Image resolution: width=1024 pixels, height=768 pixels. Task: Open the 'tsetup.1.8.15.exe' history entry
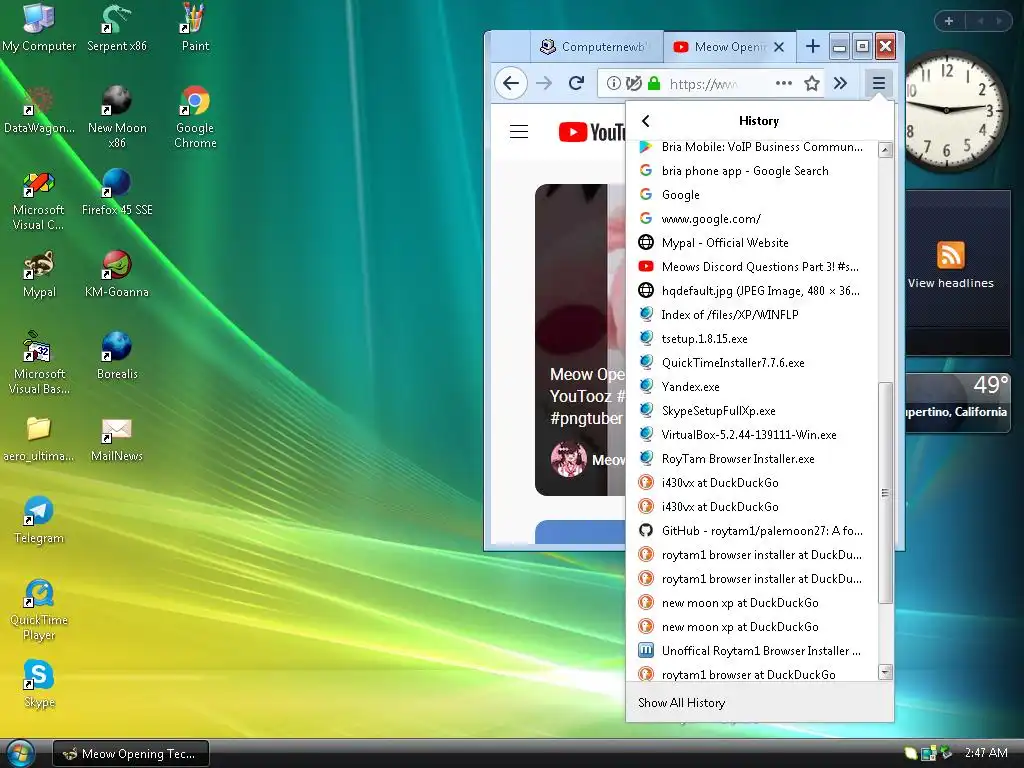(753, 338)
